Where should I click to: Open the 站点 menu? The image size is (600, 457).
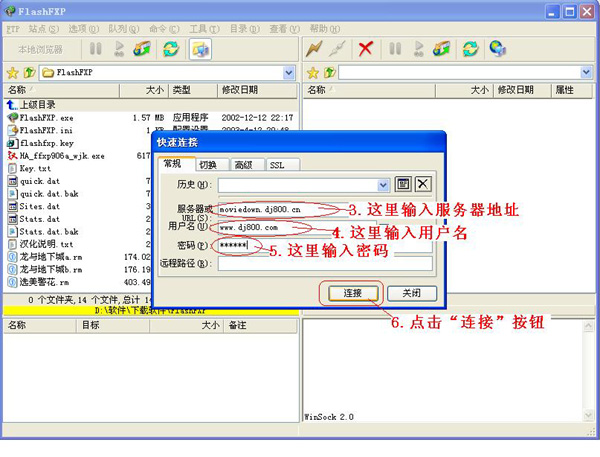click(x=42, y=28)
